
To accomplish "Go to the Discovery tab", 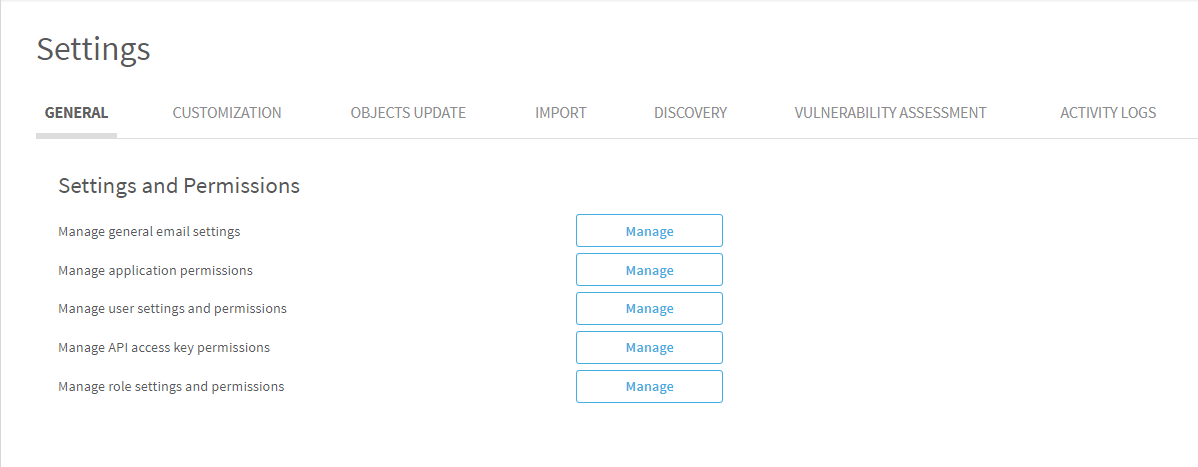I will [x=690, y=113].
